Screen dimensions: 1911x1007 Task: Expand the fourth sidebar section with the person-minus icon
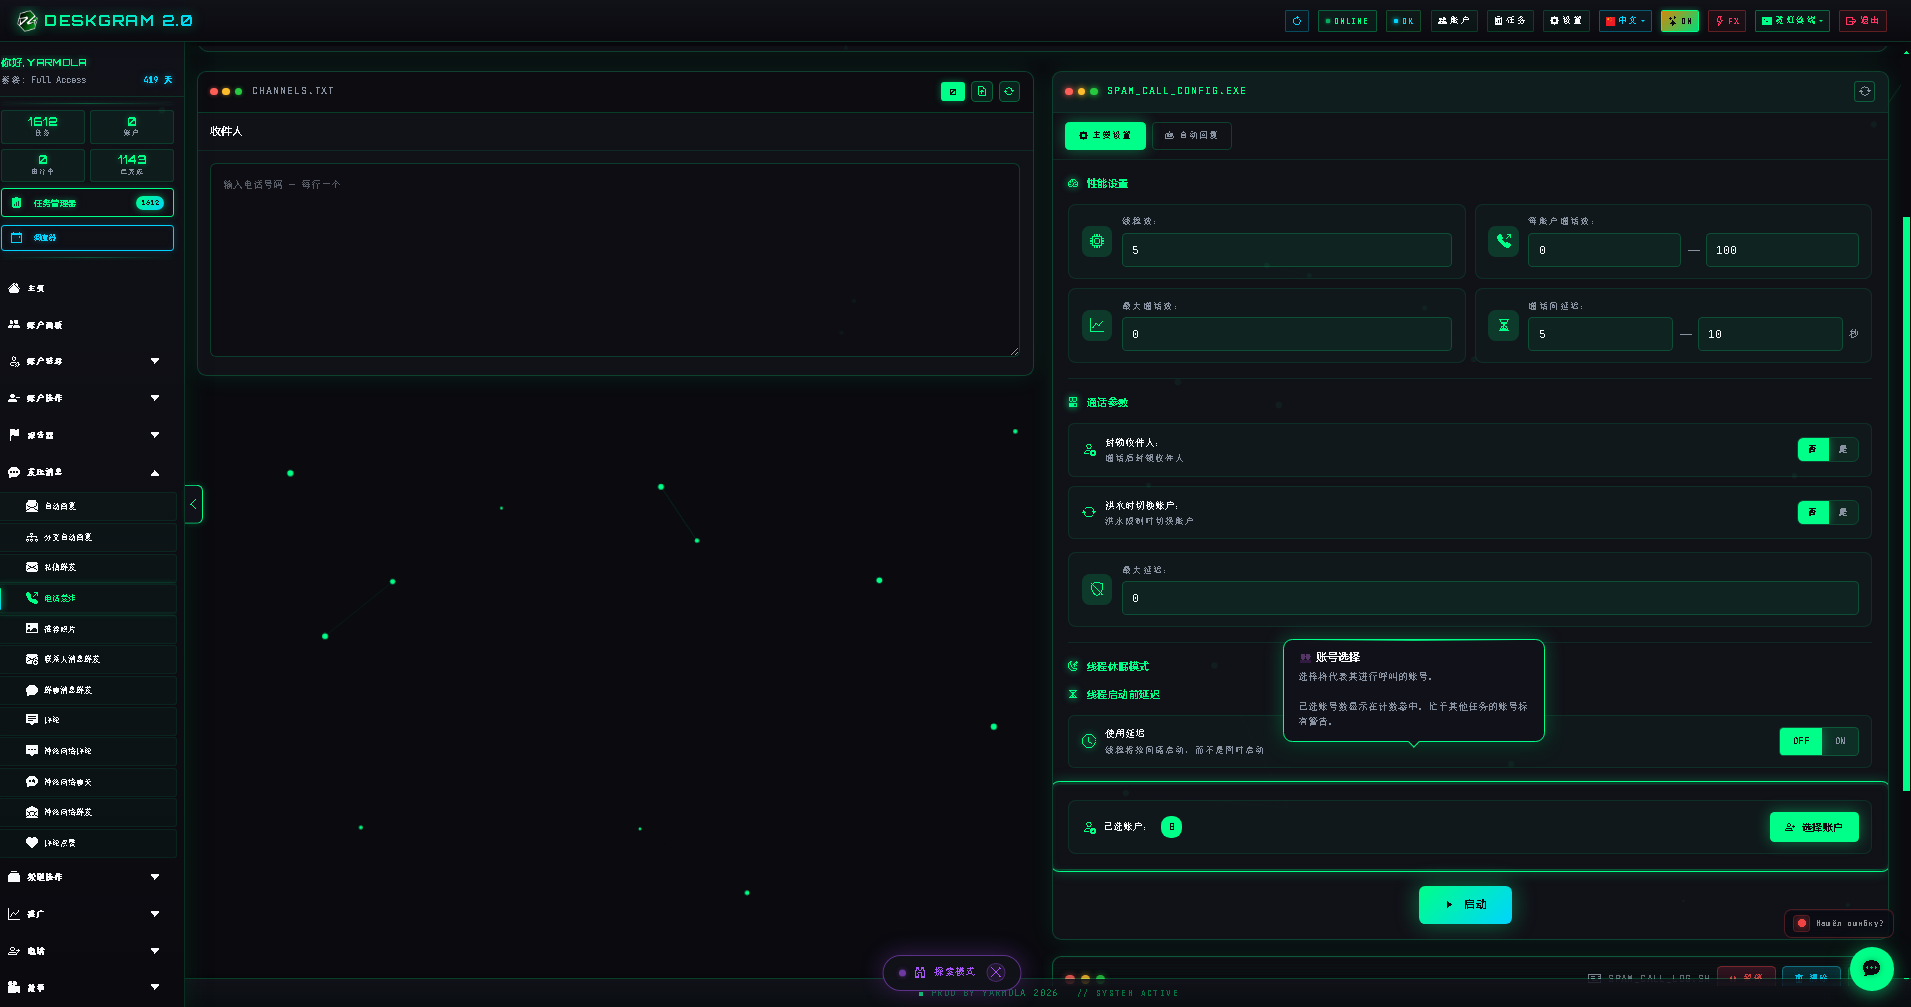coord(88,398)
